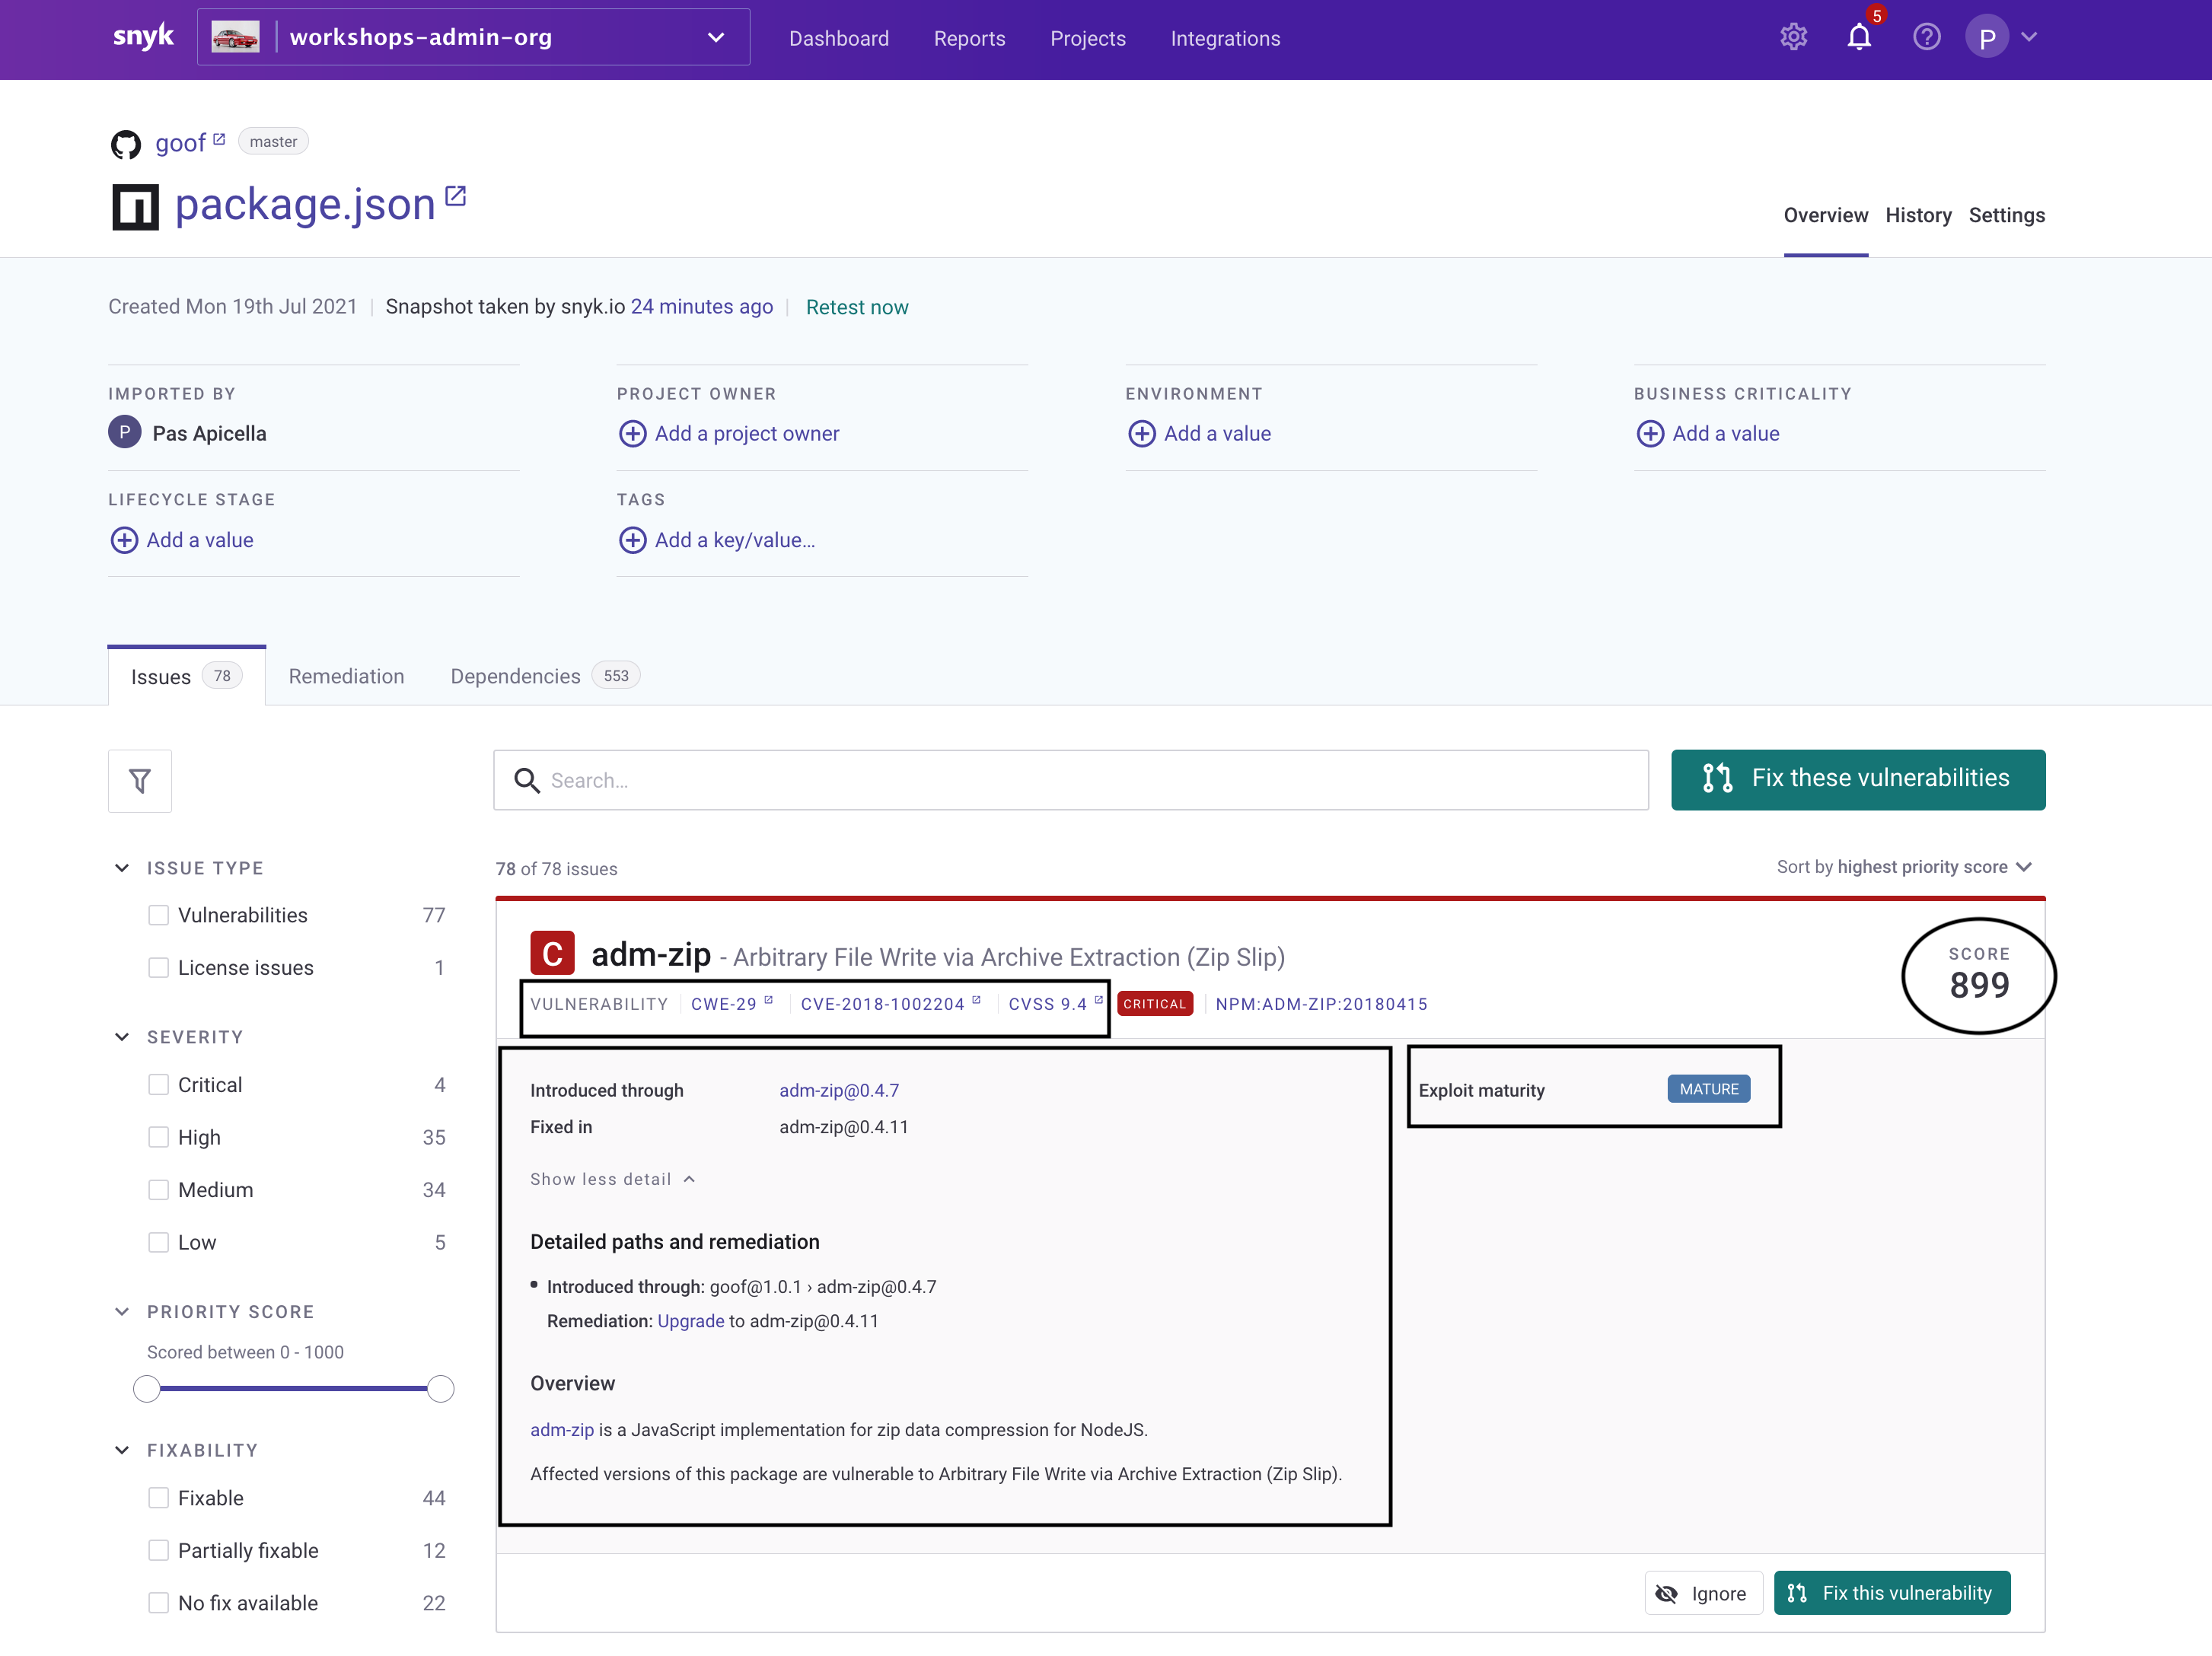Click Fix these vulnerabilities button
The image size is (2212, 1656).
click(1858, 779)
